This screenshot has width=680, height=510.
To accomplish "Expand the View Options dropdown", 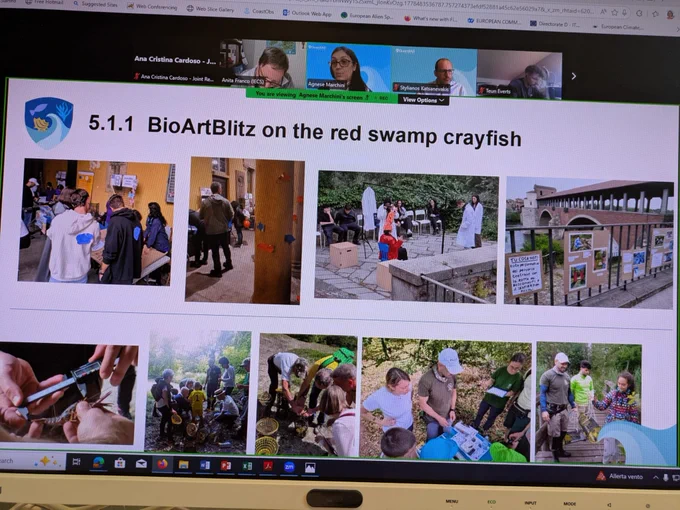I will 424,100.
